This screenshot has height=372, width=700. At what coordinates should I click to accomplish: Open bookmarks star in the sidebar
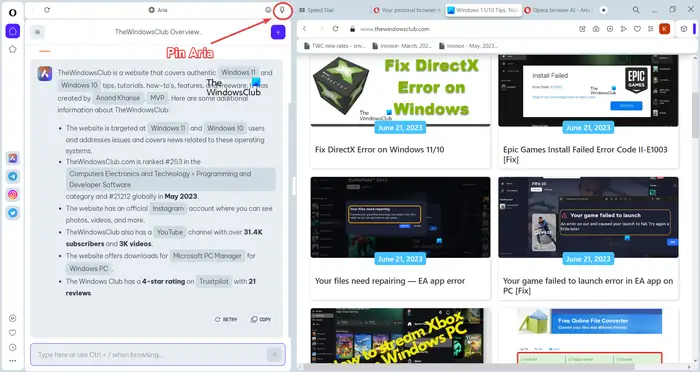[12, 49]
